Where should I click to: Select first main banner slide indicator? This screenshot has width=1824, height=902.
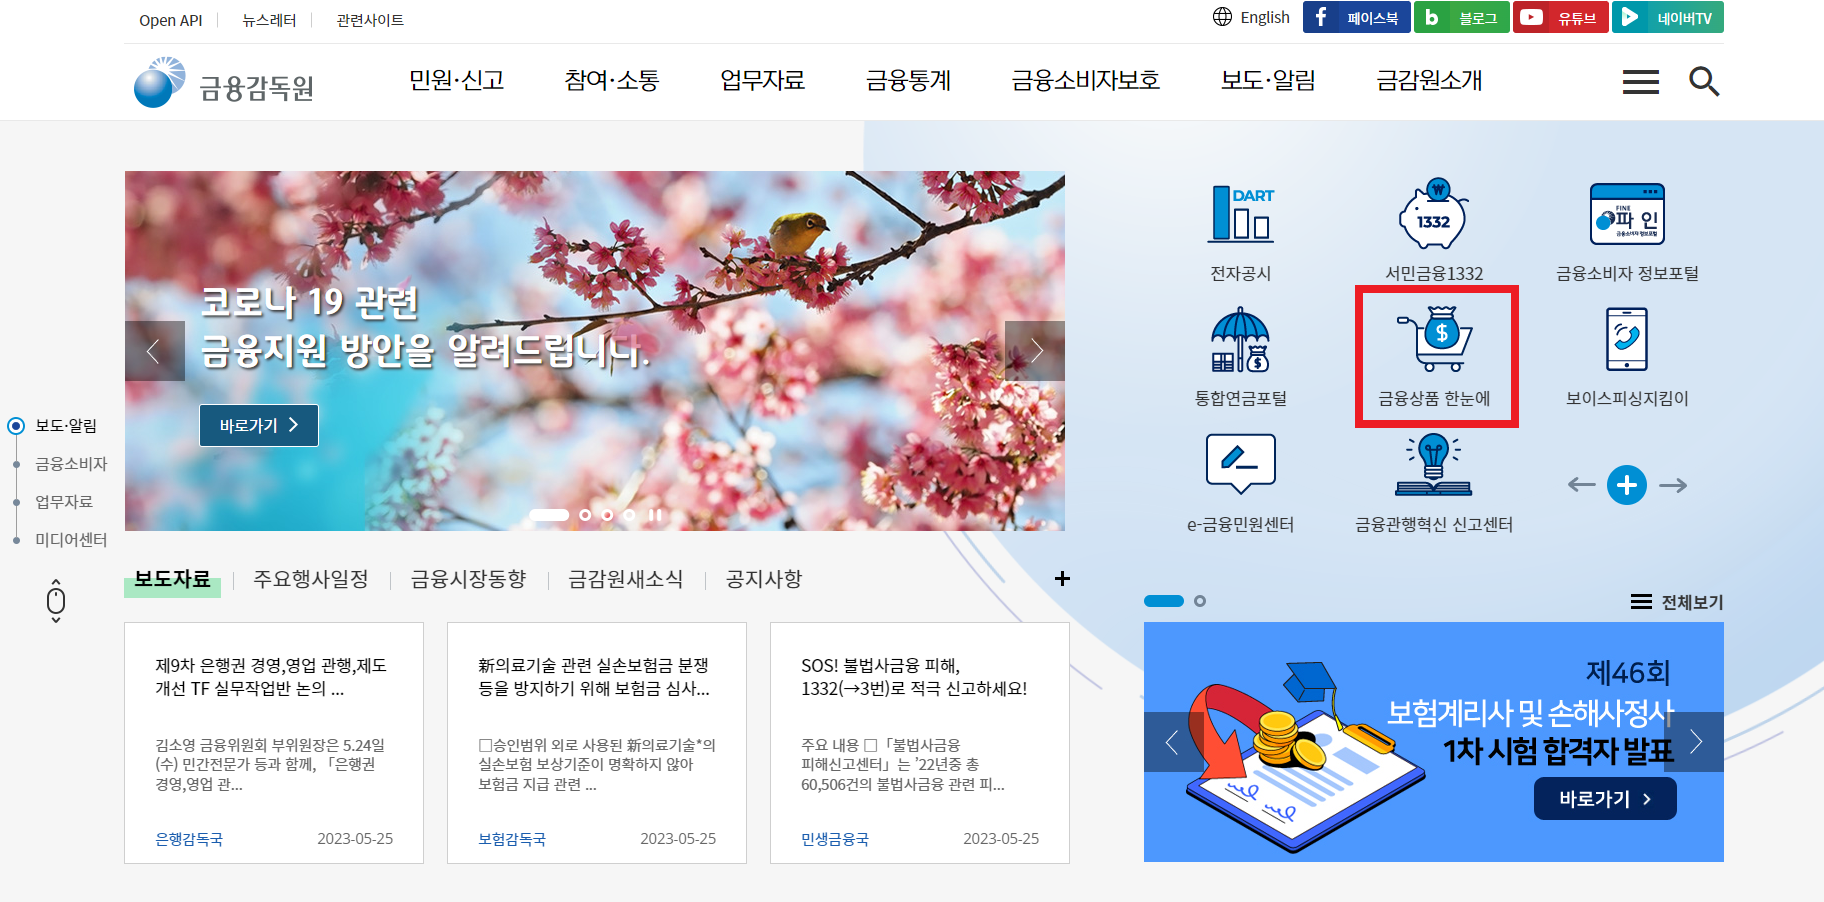(x=549, y=515)
